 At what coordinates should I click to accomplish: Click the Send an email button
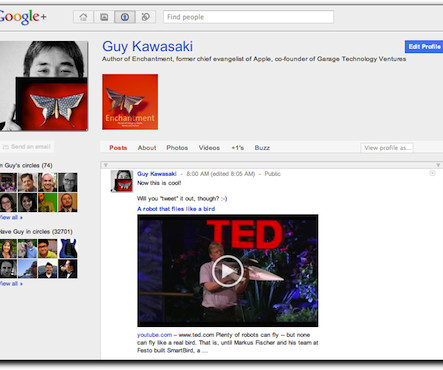pyautogui.click(x=27, y=147)
